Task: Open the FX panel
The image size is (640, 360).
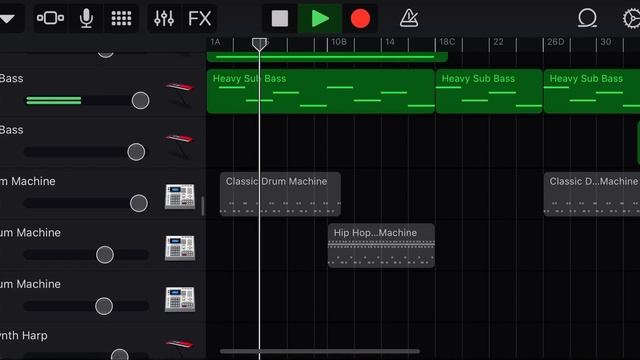Action: pos(199,18)
